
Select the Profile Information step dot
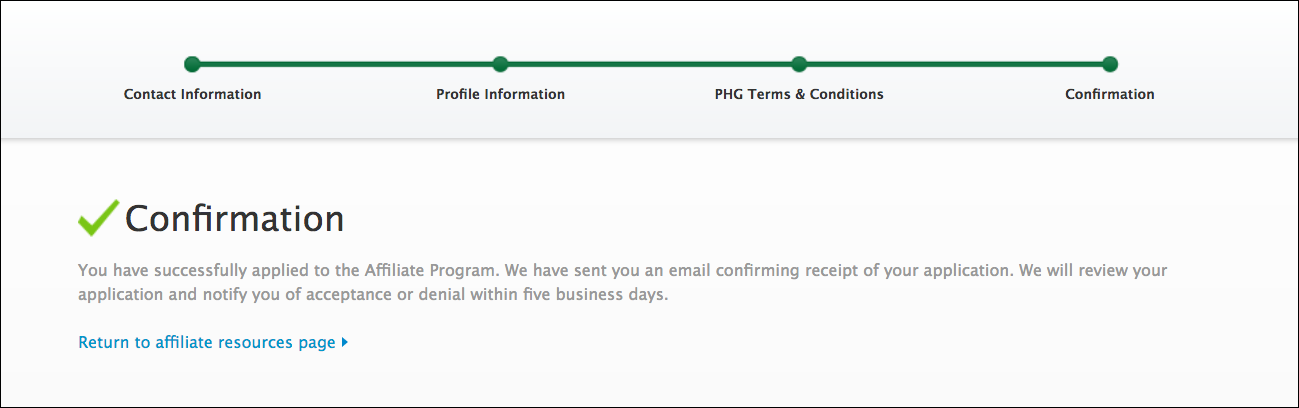click(501, 64)
